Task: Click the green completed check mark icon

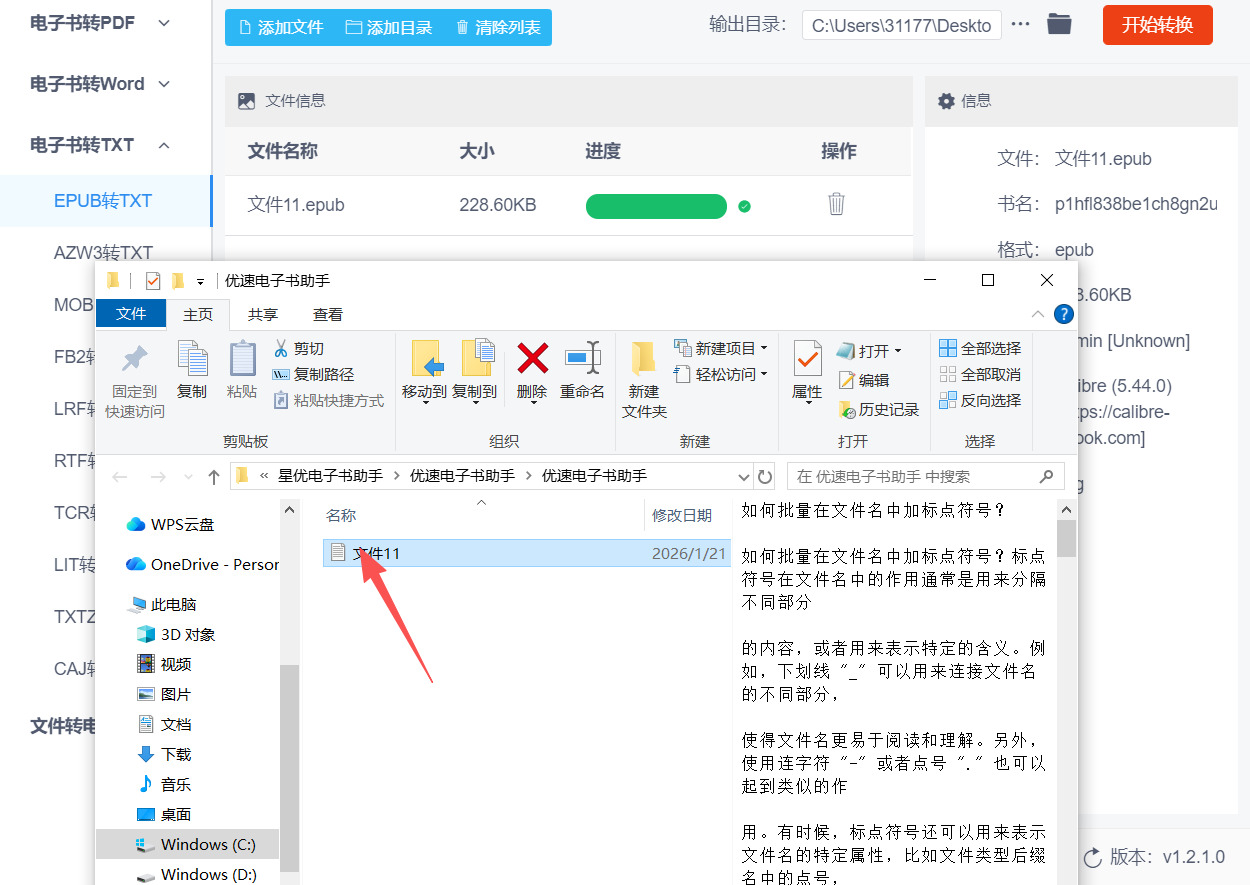Action: tap(744, 206)
